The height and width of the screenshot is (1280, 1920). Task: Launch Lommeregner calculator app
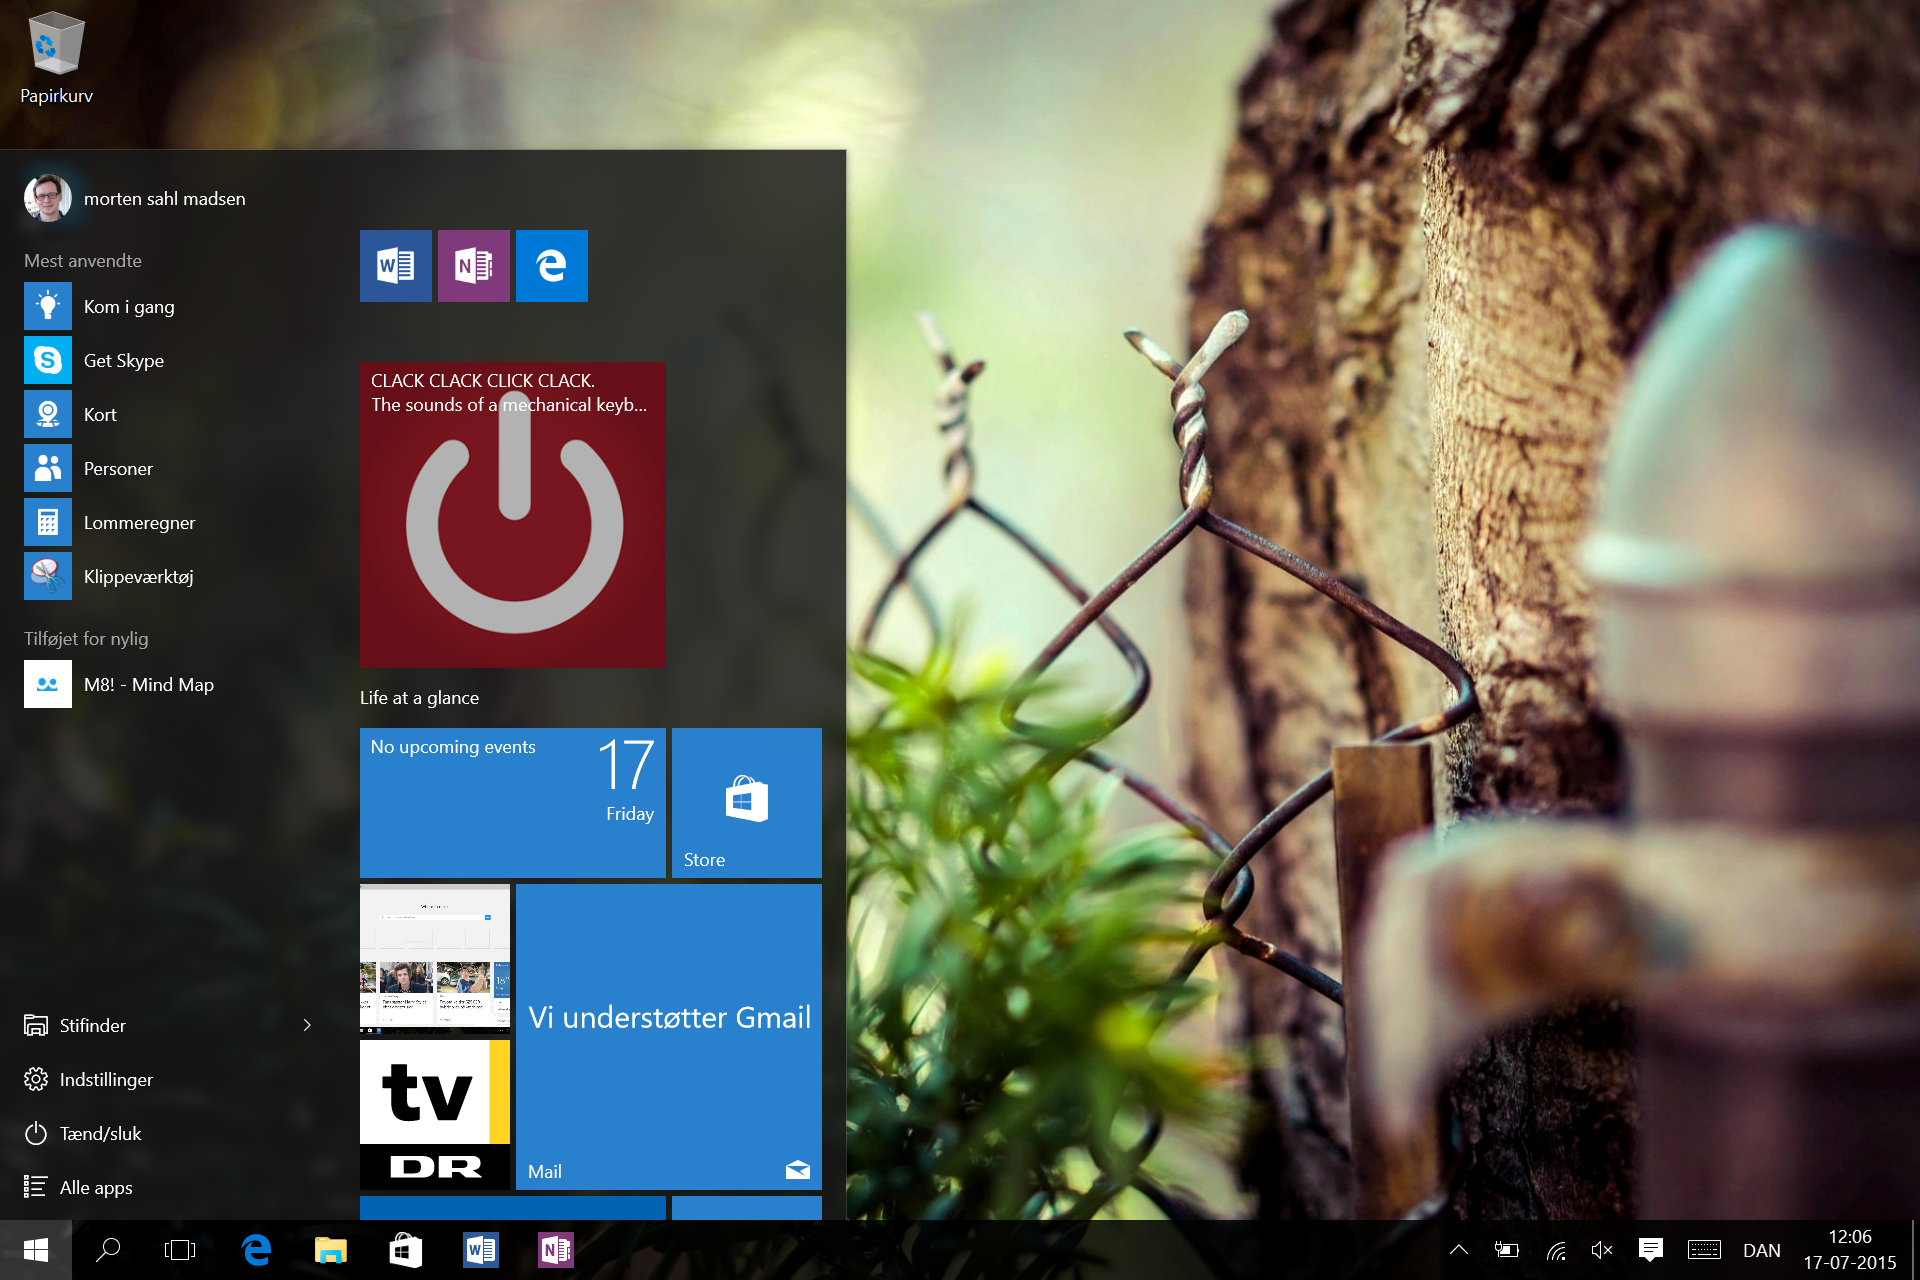[139, 523]
